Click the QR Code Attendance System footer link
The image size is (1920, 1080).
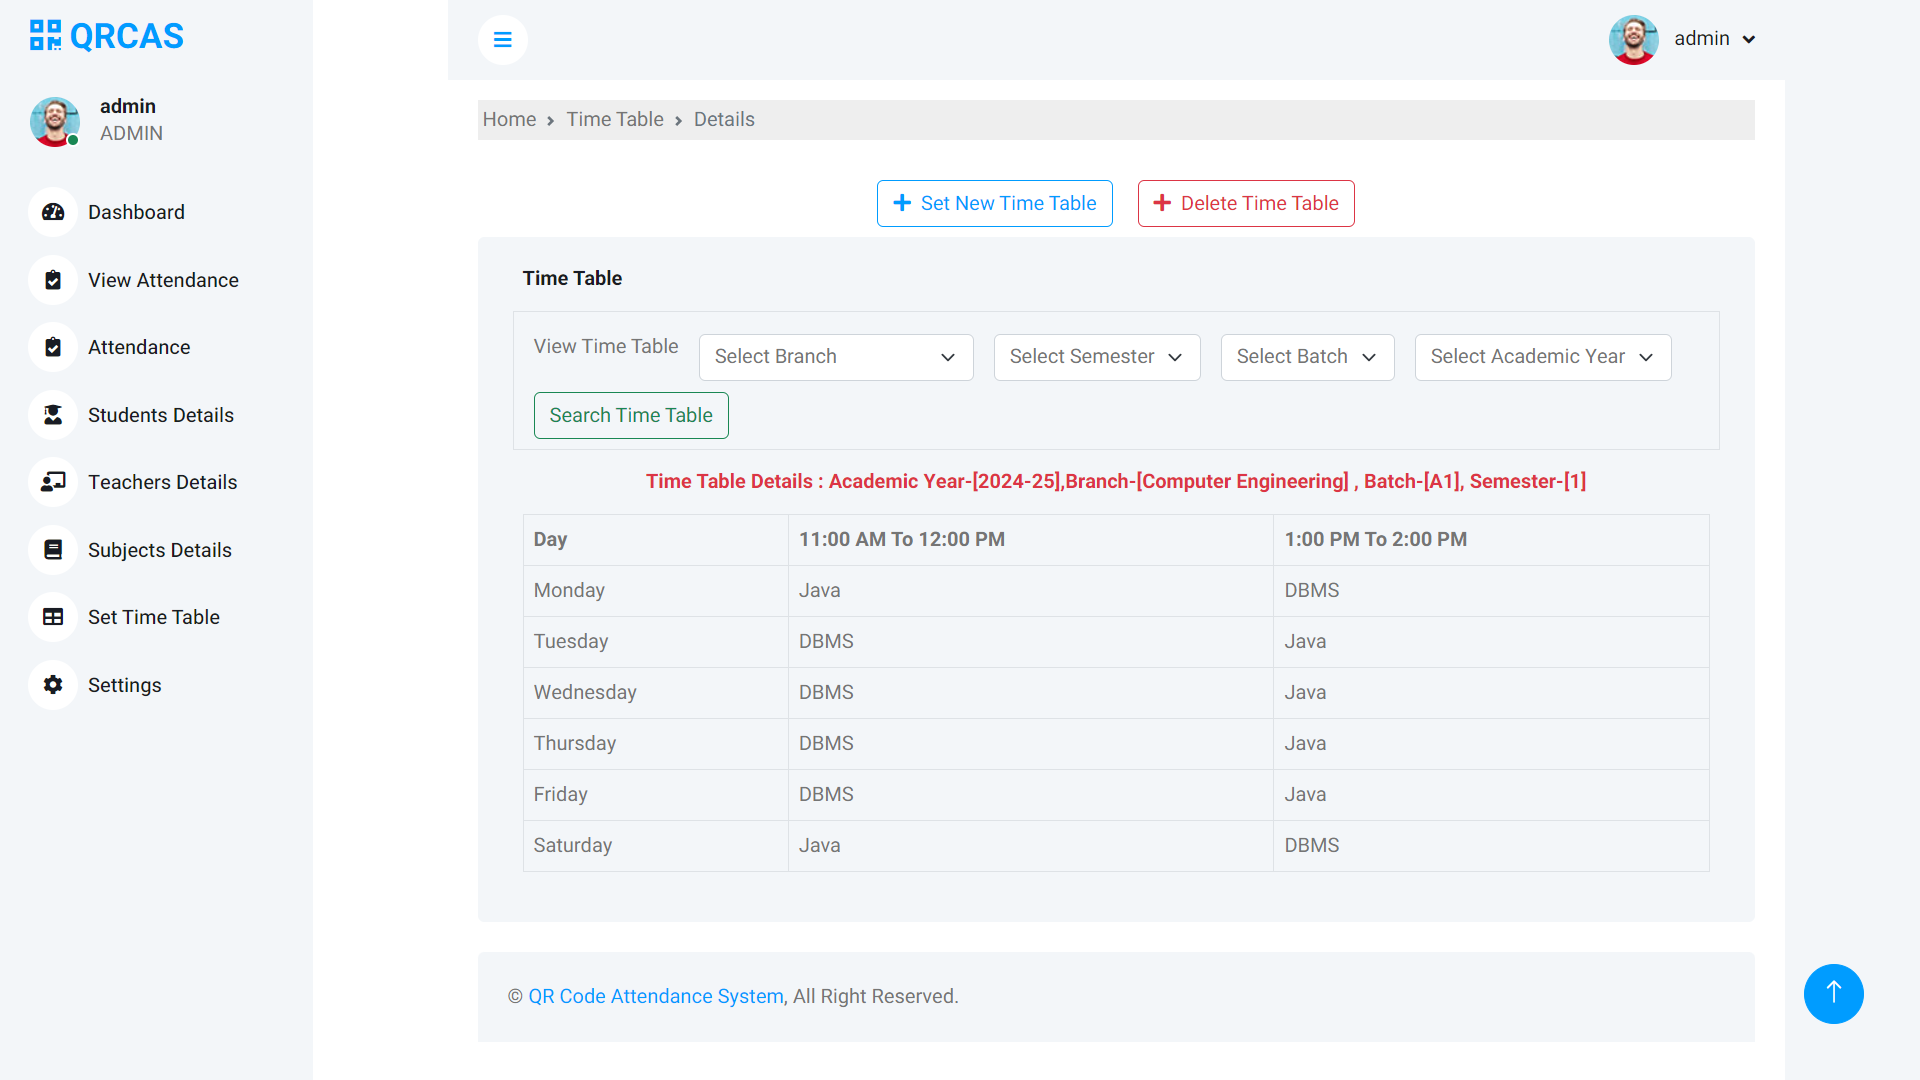pos(655,996)
